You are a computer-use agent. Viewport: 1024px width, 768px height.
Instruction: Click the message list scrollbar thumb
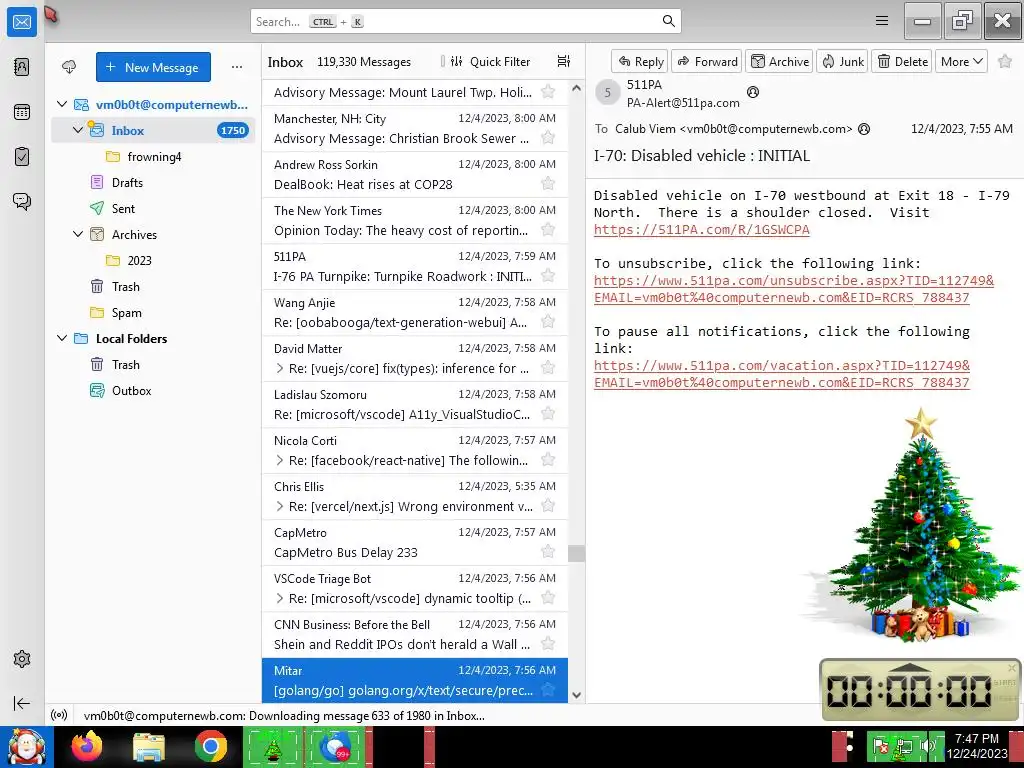click(576, 553)
